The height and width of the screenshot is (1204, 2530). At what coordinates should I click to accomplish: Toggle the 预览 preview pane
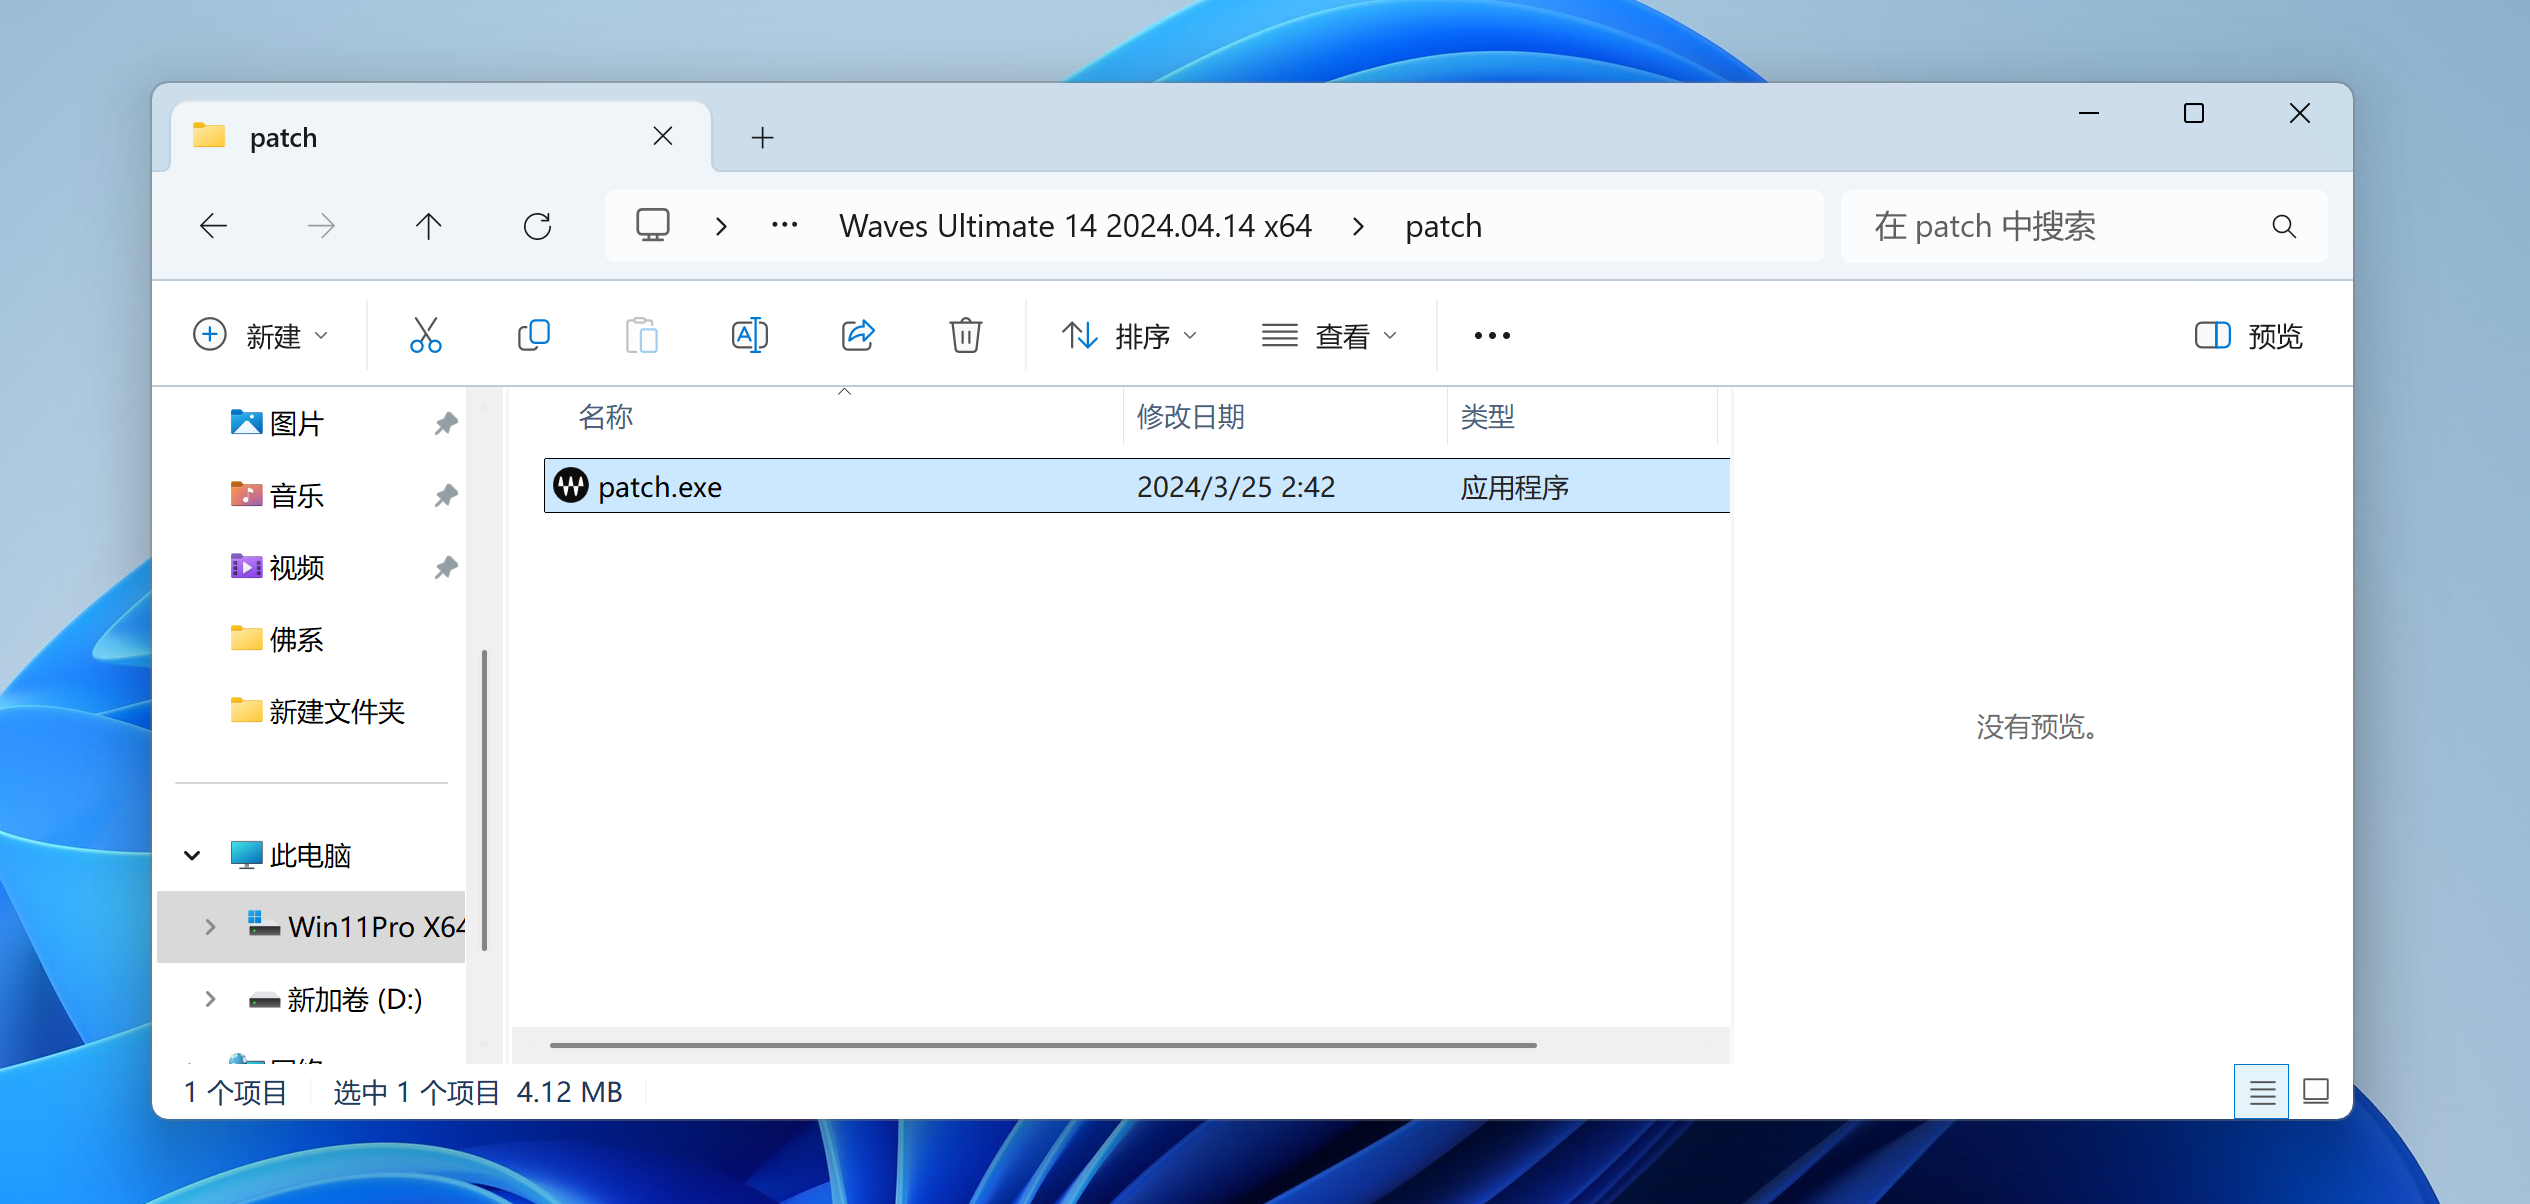click(x=2248, y=336)
